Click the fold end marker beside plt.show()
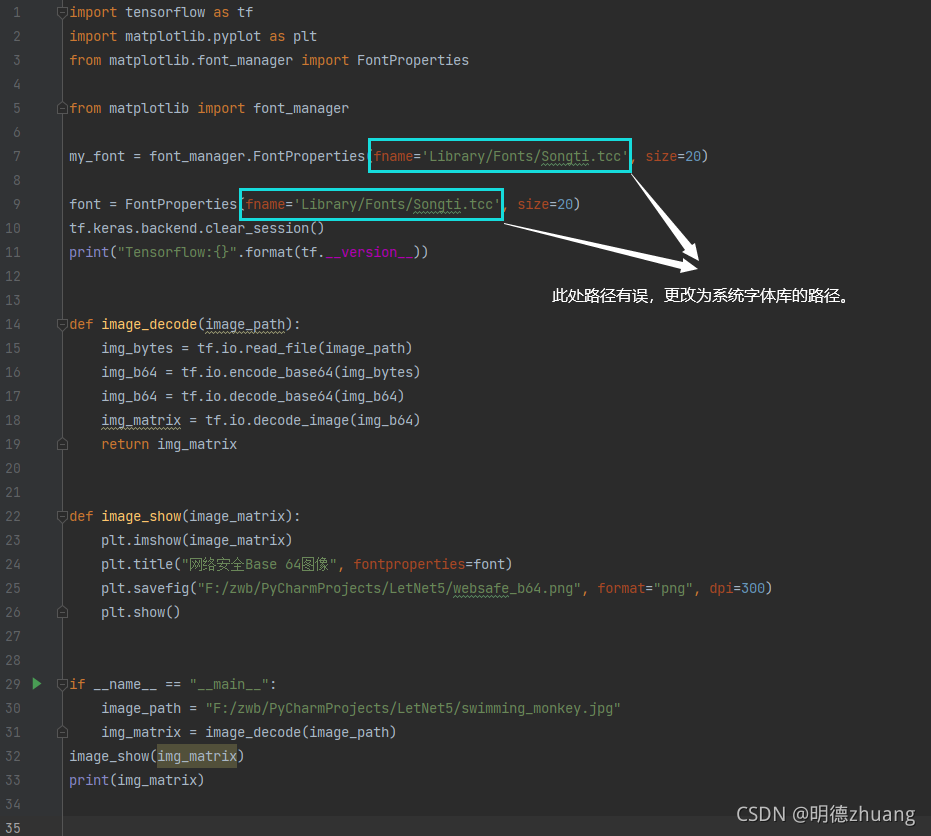 click(62, 612)
